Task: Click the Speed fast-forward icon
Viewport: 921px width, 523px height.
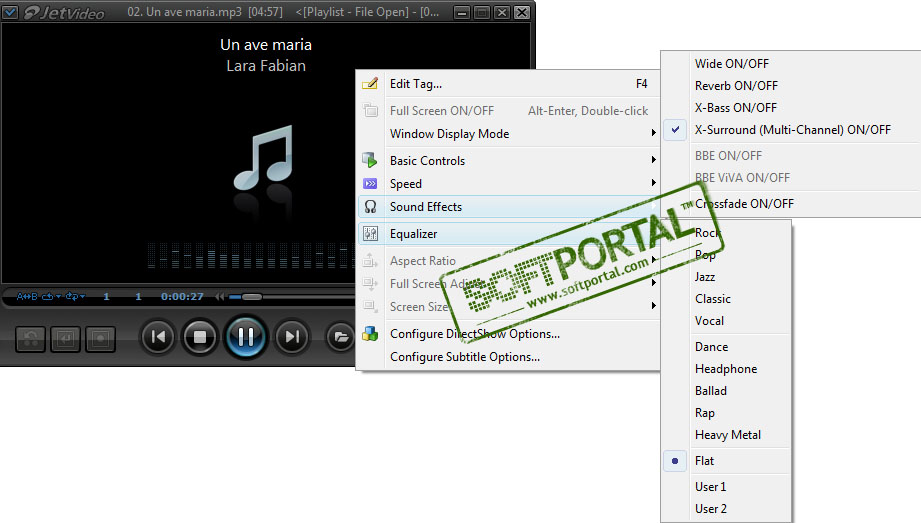Action: pos(370,184)
